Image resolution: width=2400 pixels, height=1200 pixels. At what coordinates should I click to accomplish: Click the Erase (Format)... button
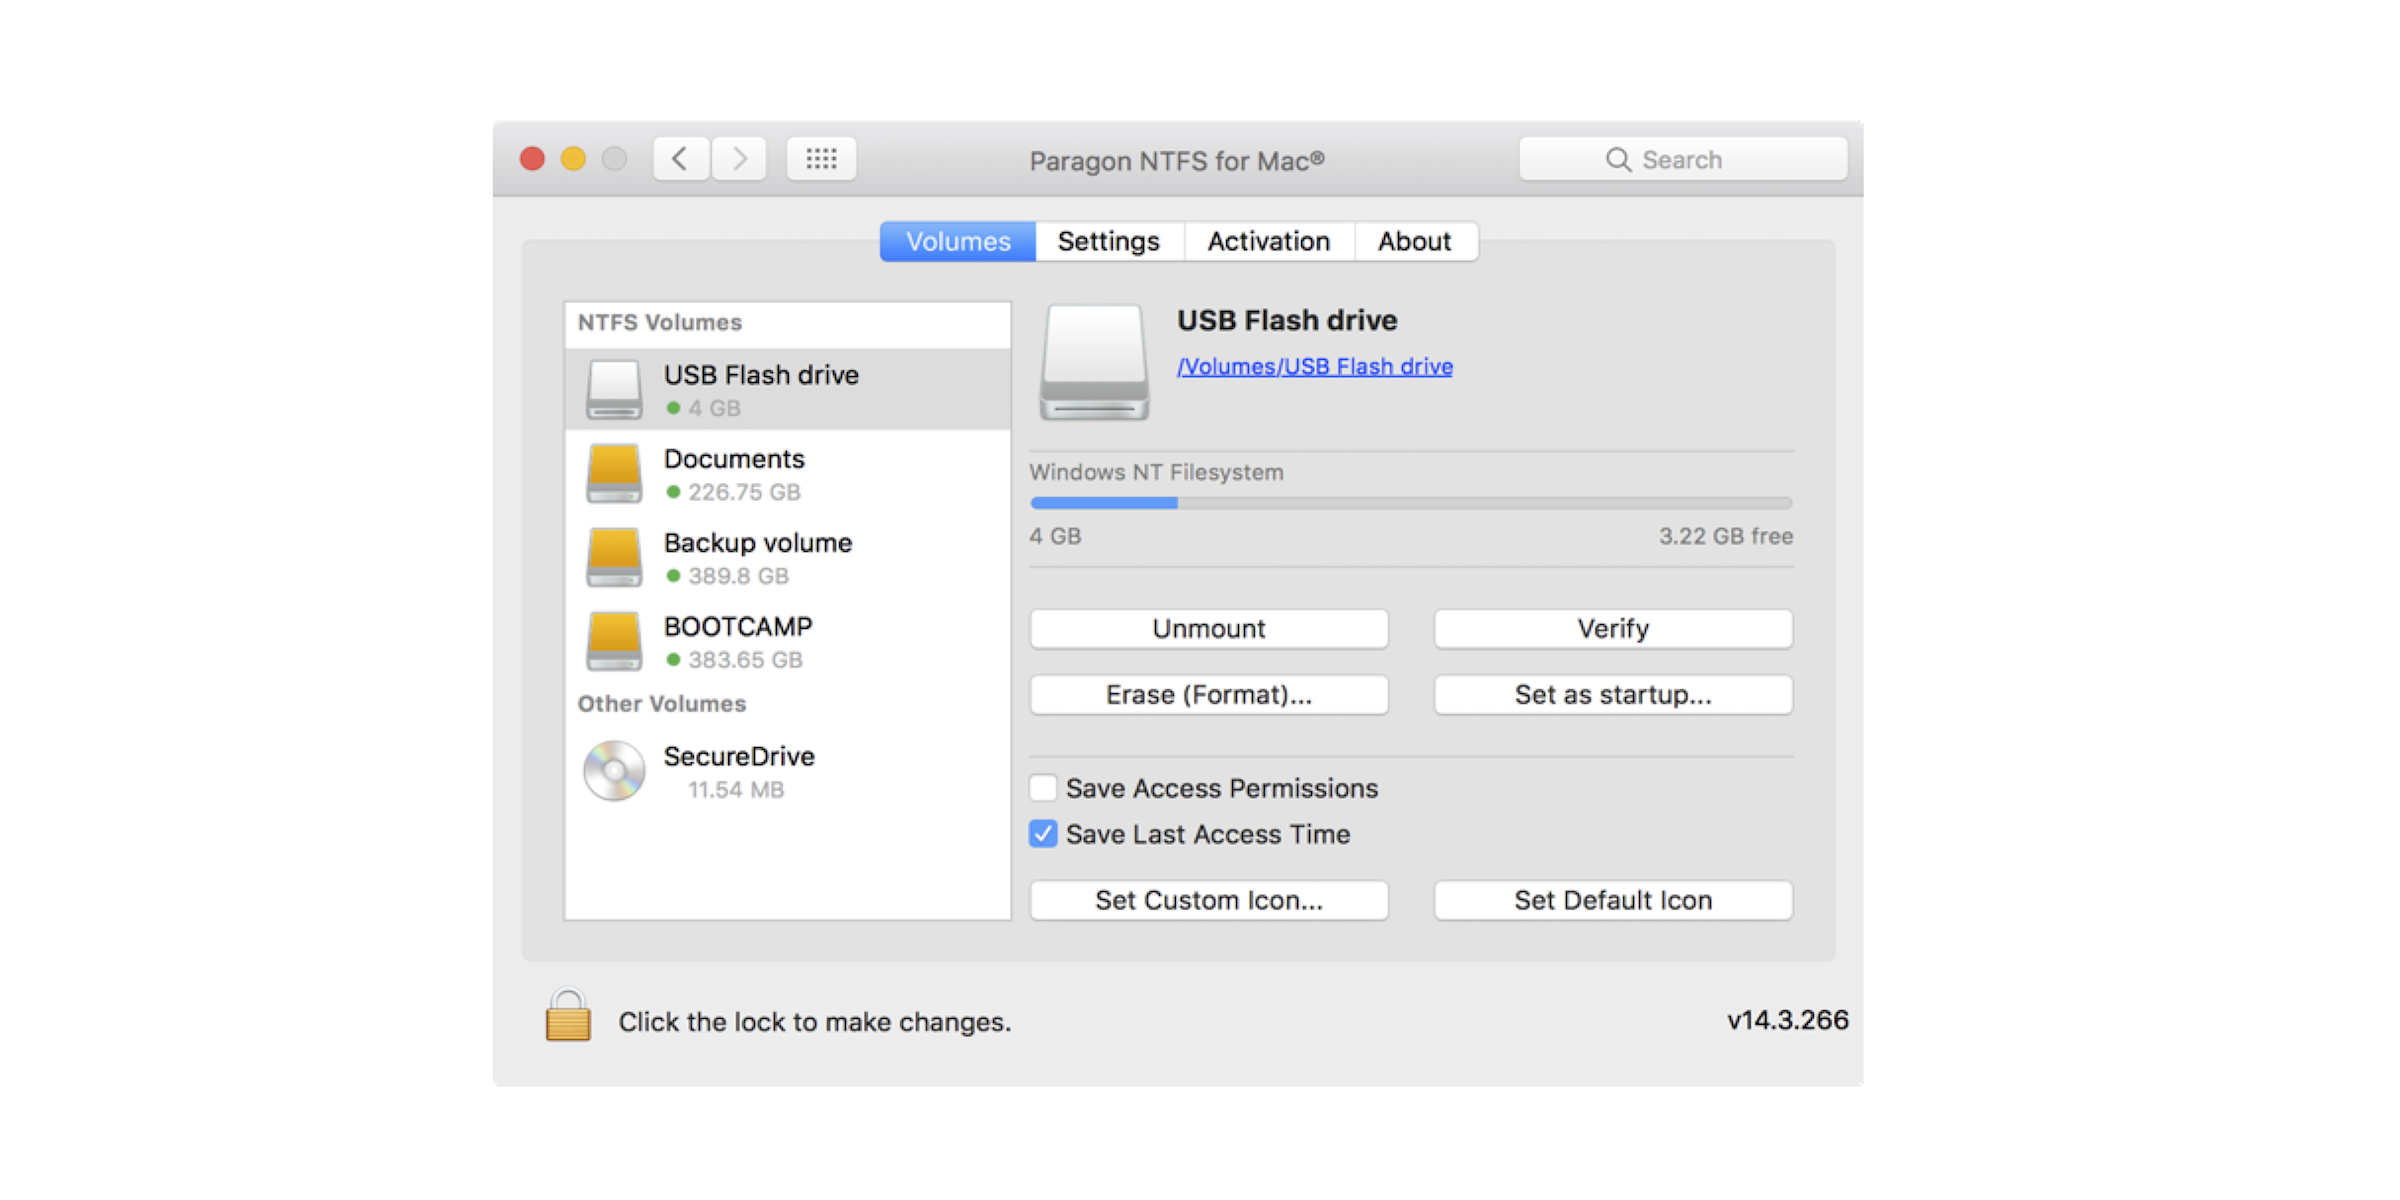1208,695
